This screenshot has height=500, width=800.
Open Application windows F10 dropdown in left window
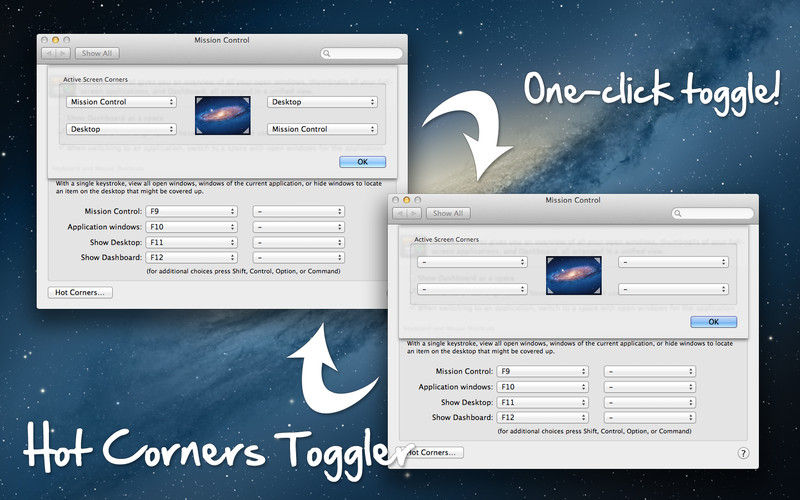click(191, 227)
